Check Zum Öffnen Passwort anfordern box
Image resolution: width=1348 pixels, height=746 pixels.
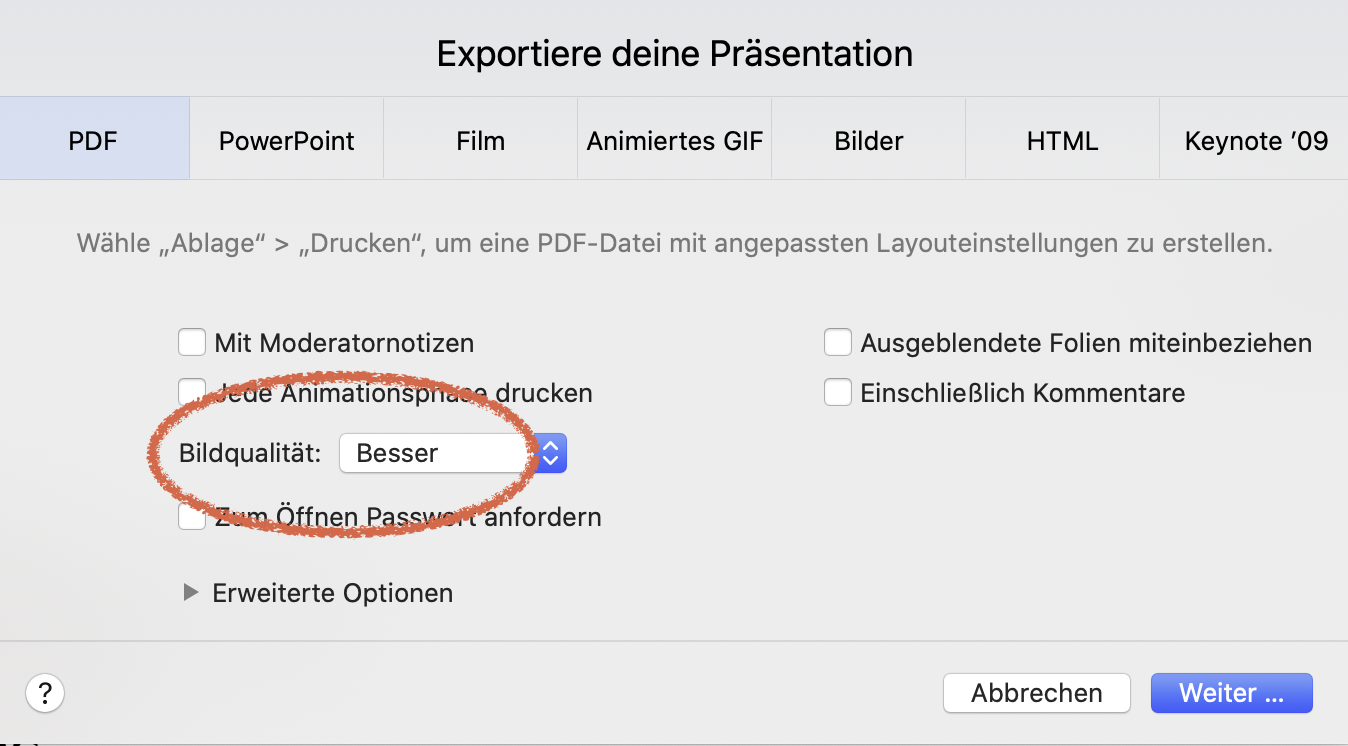point(192,517)
